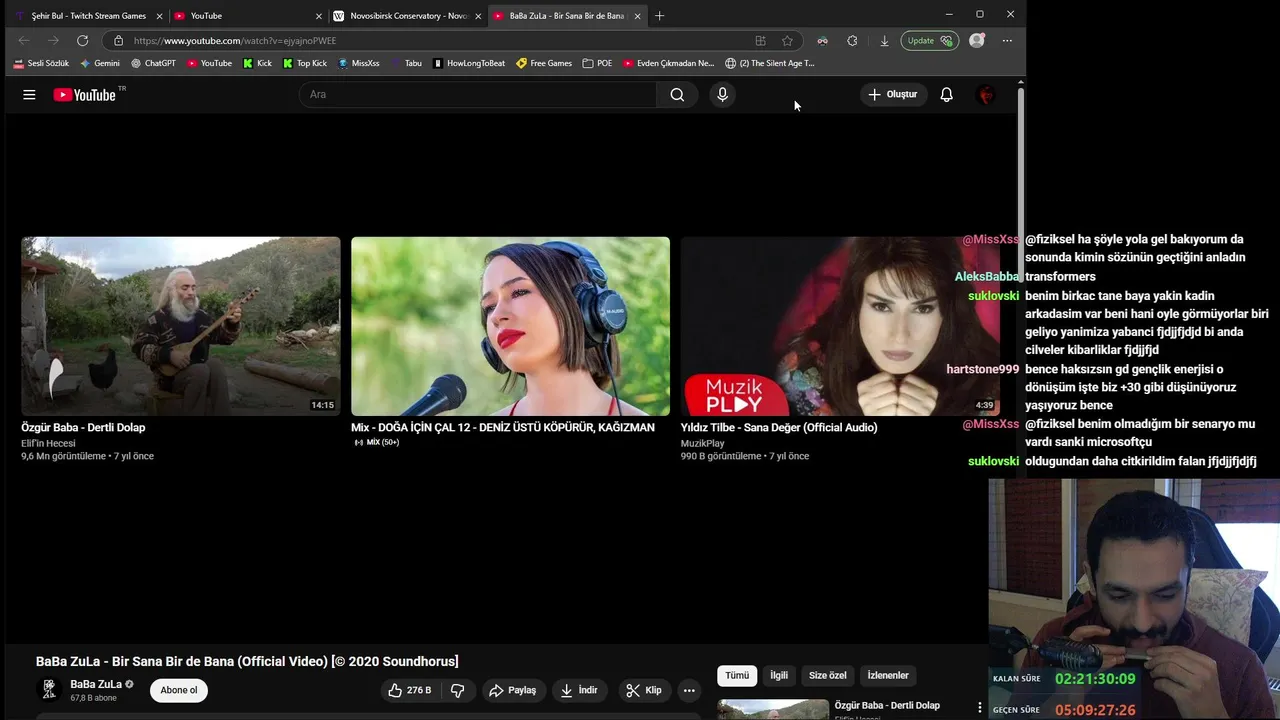Open the split-screen icon in the address bar
Screen dimensions: 1280x720
tap(760, 41)
